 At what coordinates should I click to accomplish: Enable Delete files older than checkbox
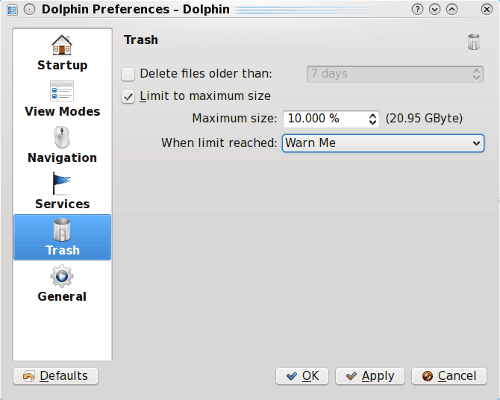128,74
